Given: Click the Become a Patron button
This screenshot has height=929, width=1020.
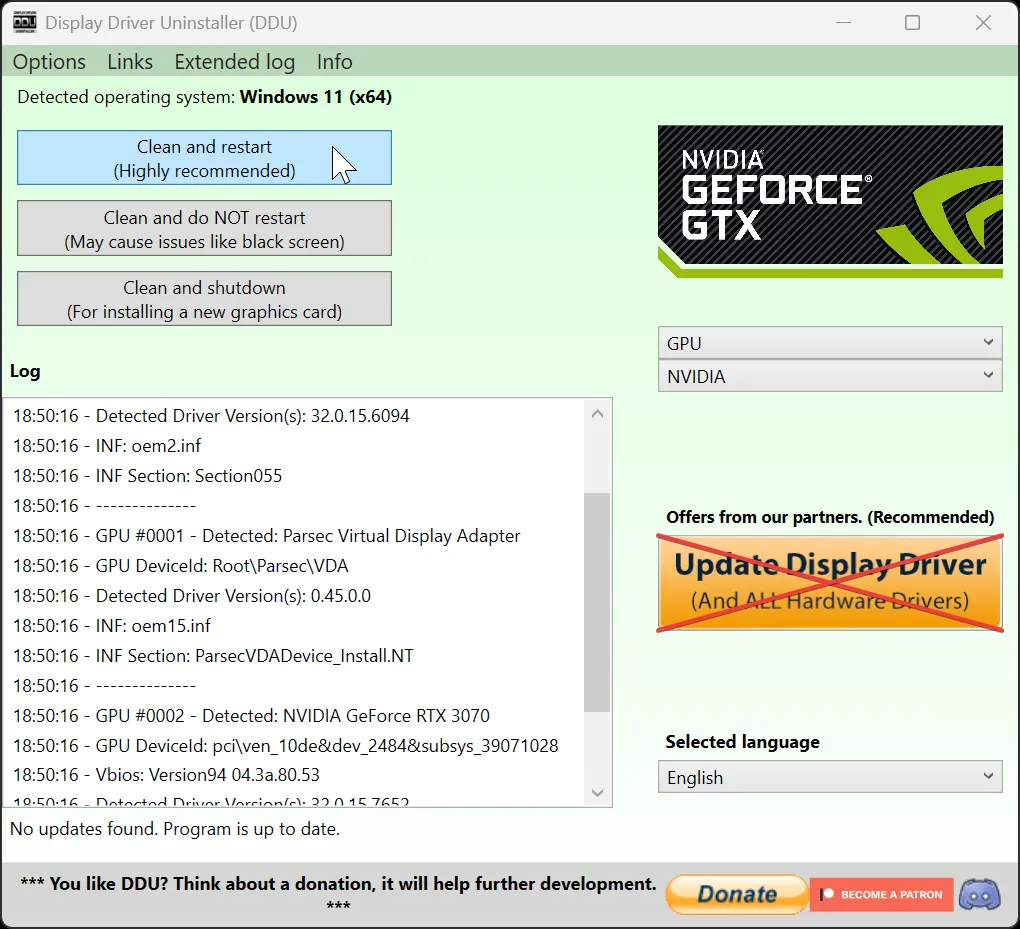Looking at the screenshot, I should point(881,894).
